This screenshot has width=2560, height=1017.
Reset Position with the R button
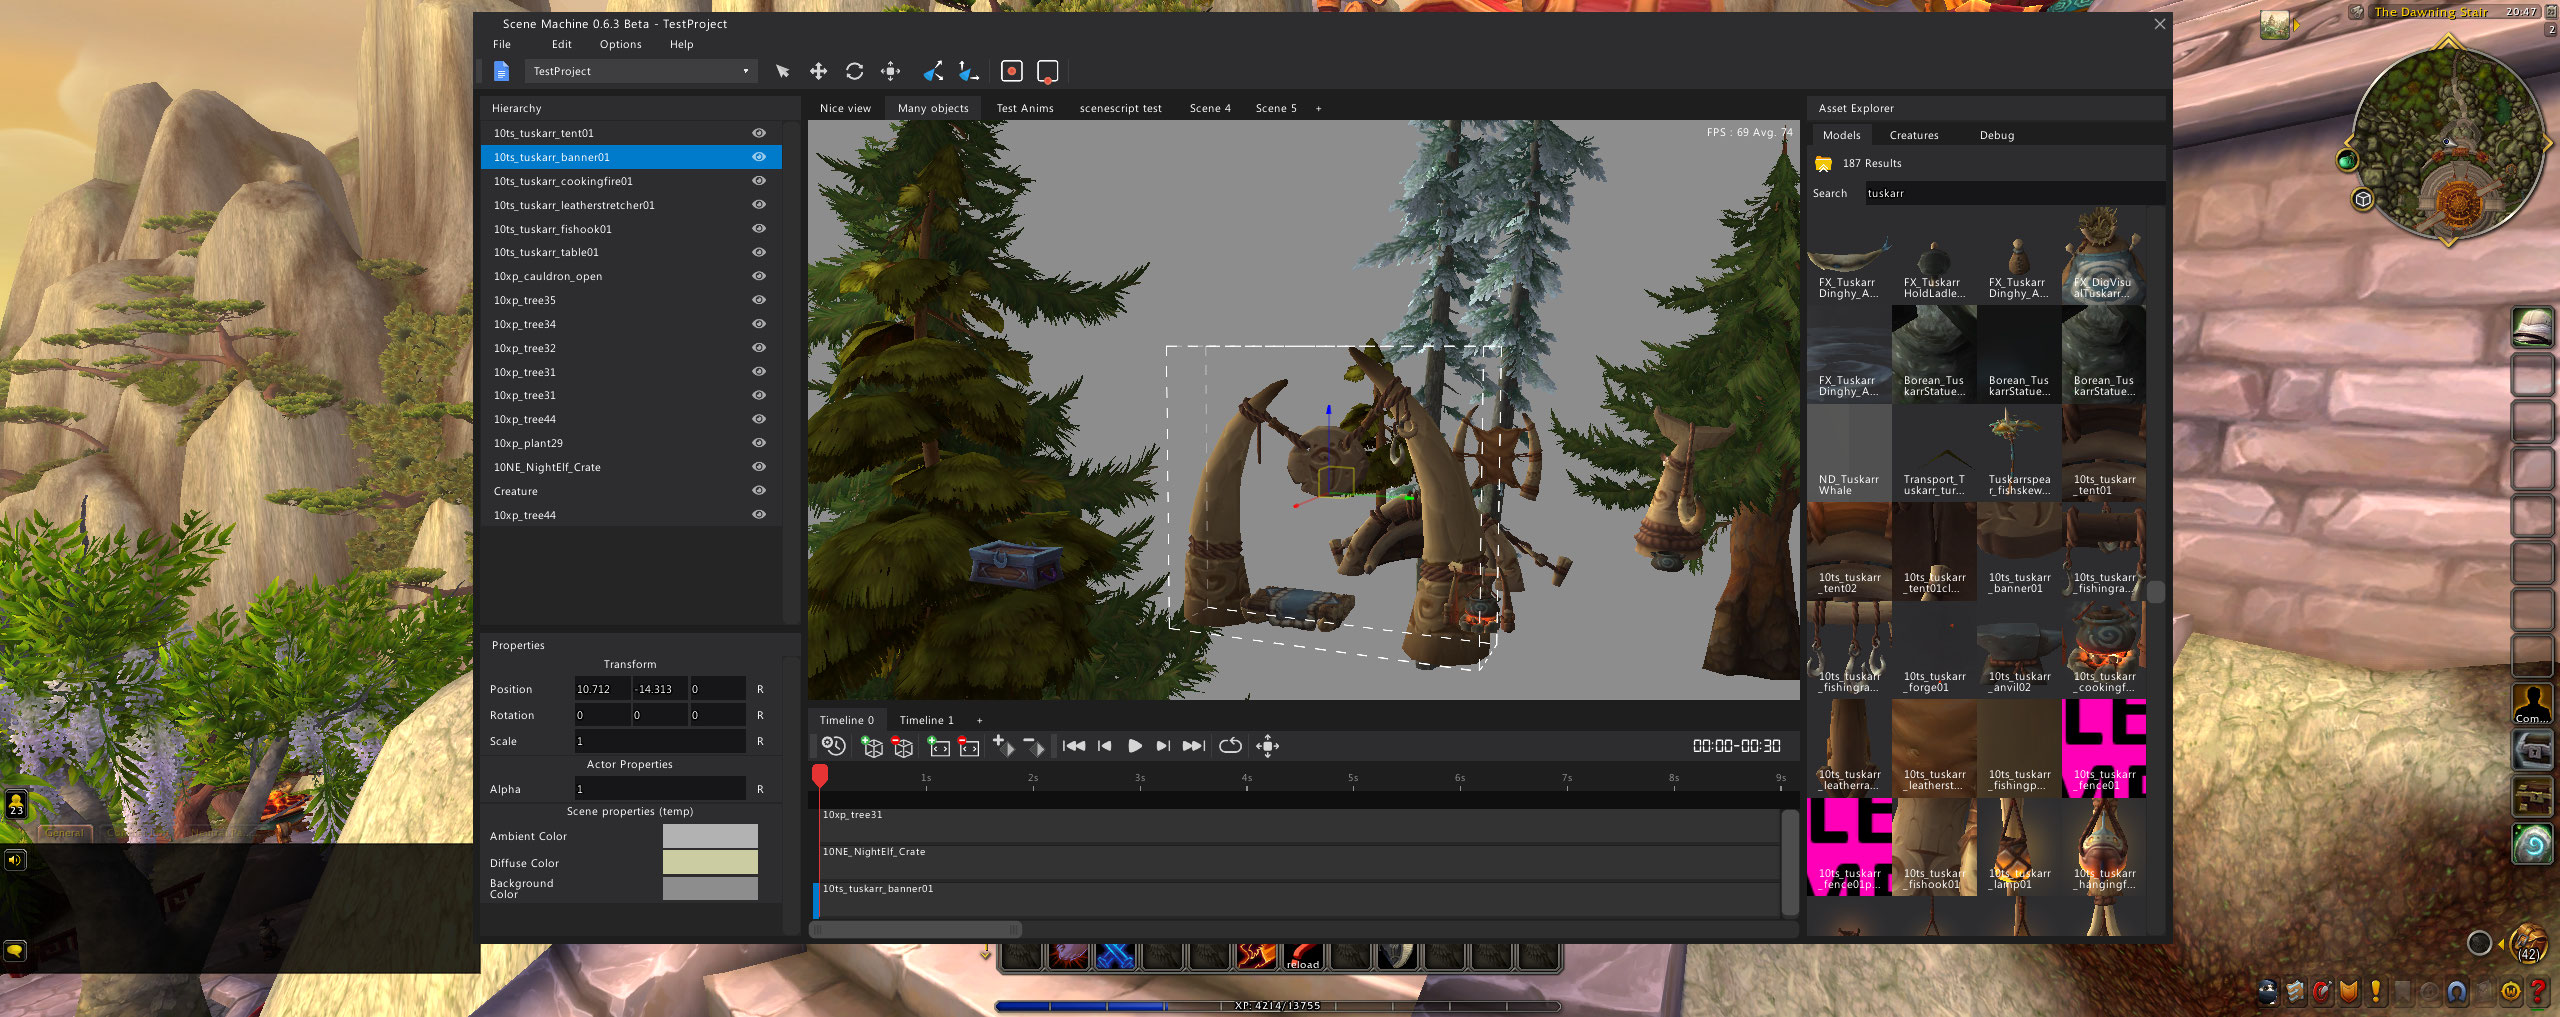click(760, 689)
